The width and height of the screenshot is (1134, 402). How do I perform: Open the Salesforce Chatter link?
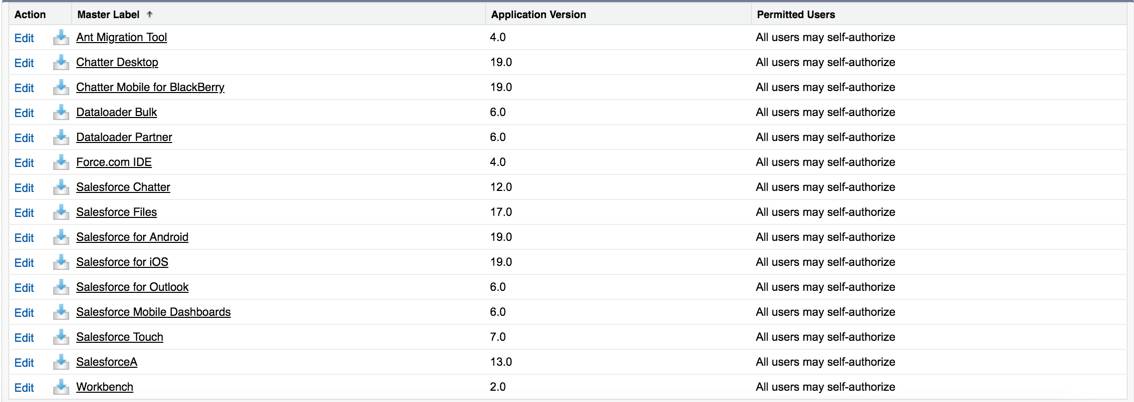[x=123, y=187]
